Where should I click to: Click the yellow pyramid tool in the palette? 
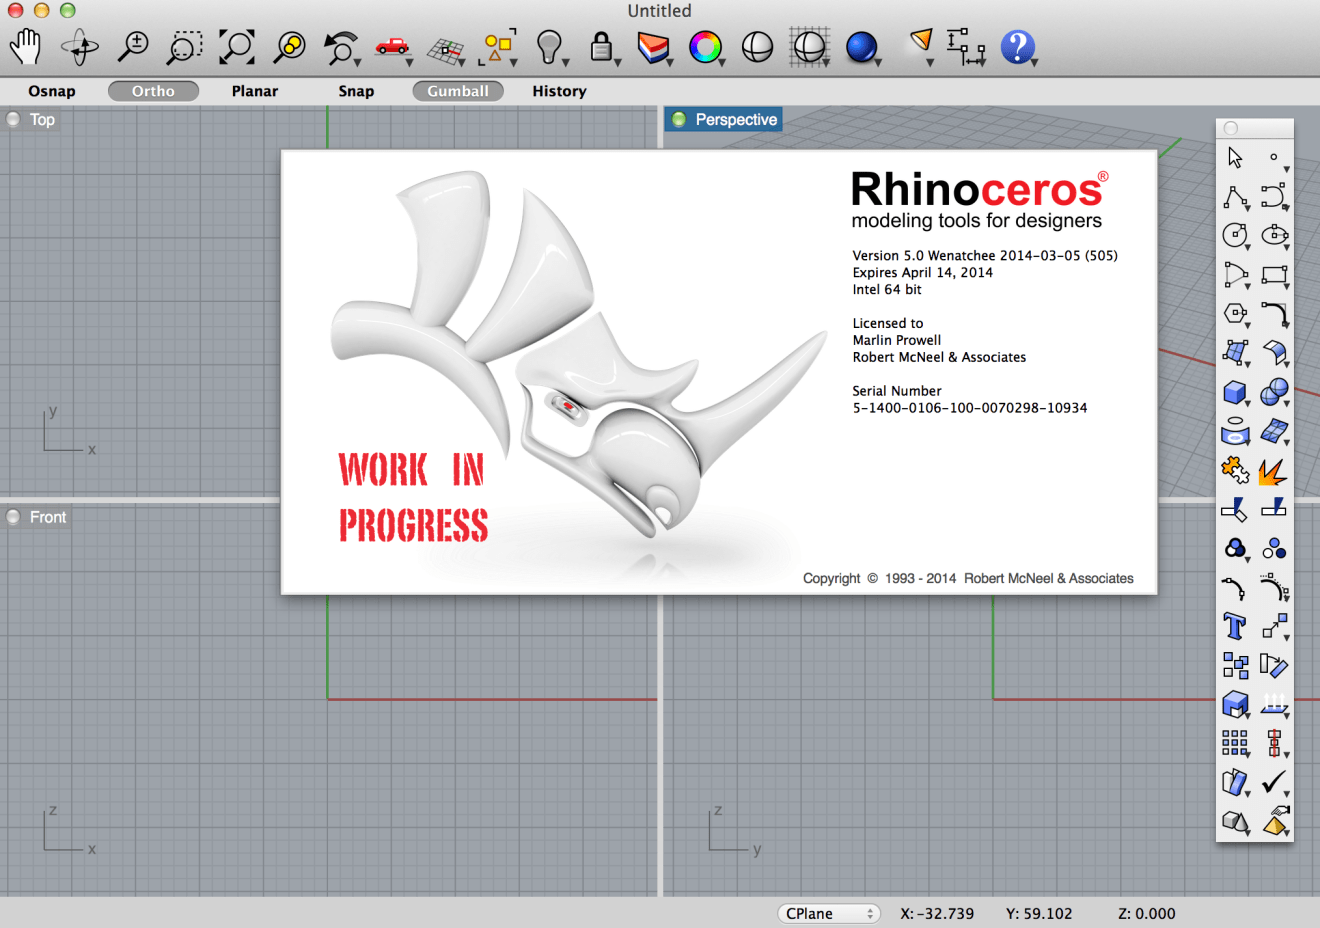pyautogui.click(x=1274, y=821)
